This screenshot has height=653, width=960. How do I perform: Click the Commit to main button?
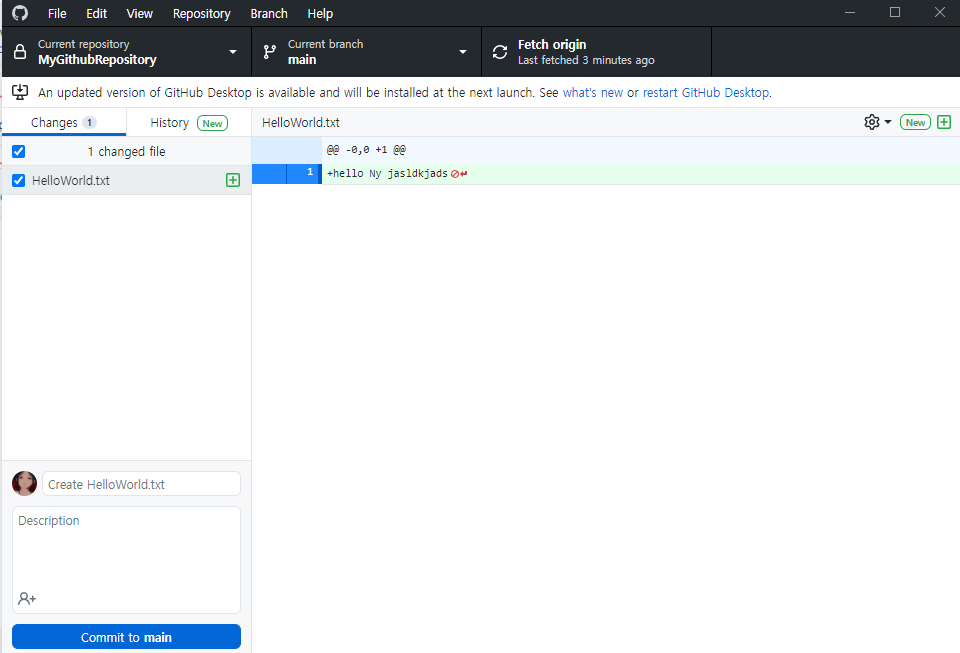126,637
